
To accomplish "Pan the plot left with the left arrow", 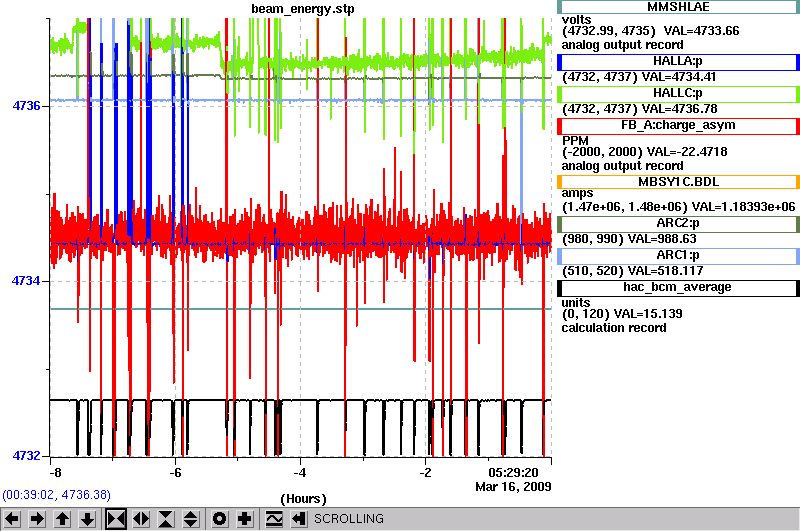I will (x=12, y=519).
